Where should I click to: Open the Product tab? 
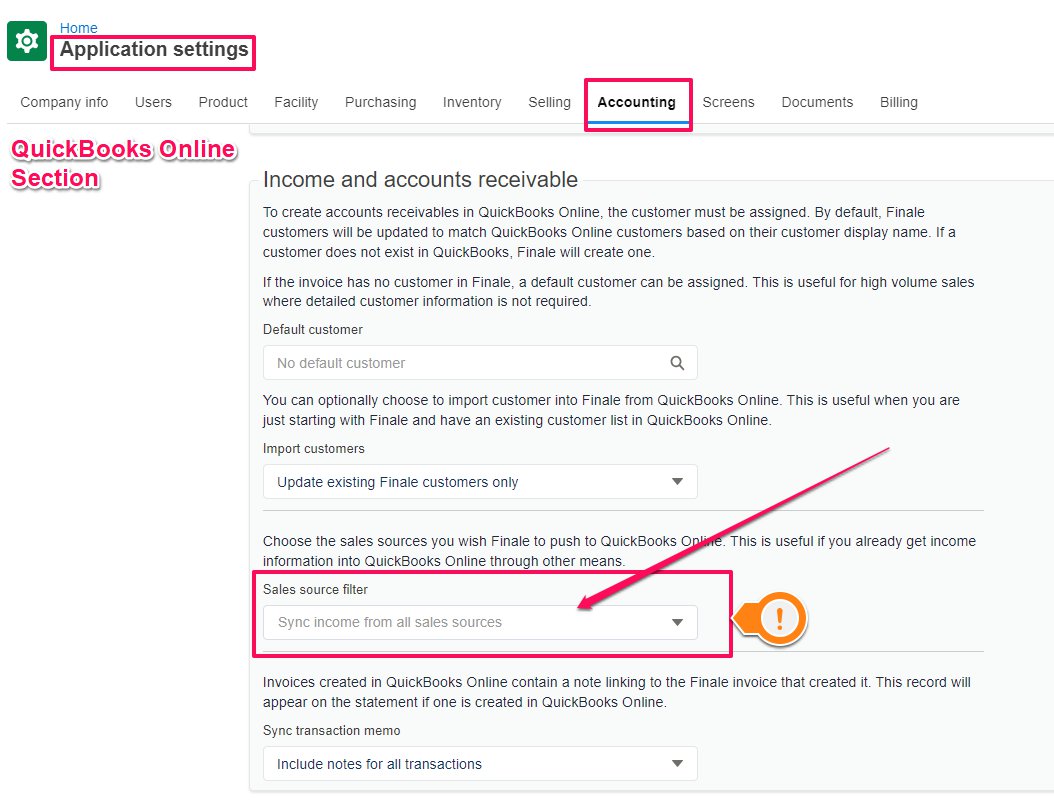[223, 102]
